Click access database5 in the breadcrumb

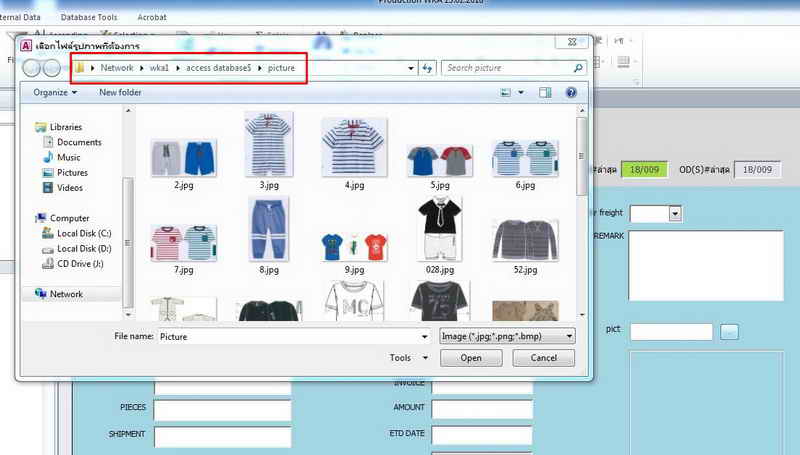point(218,68)
